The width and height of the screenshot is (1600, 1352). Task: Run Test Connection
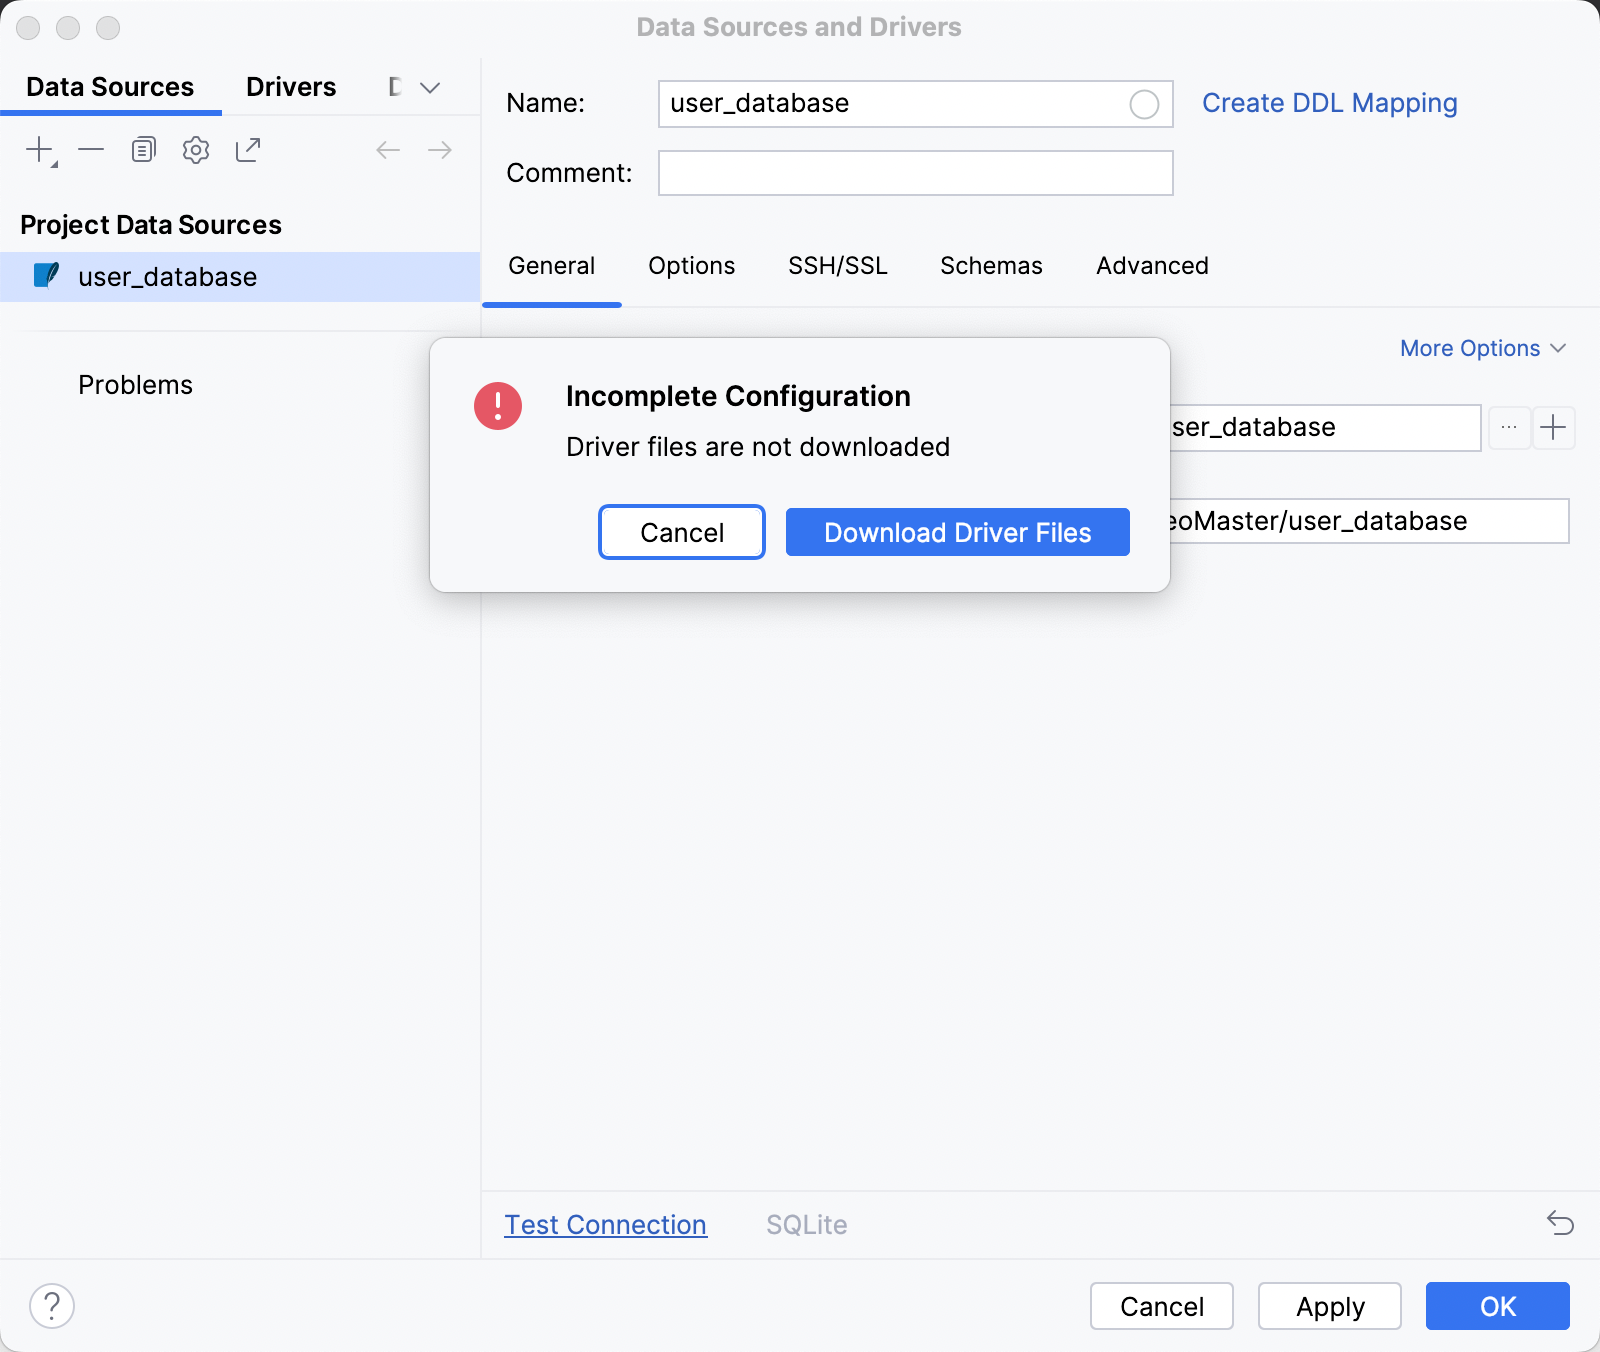605,1224
